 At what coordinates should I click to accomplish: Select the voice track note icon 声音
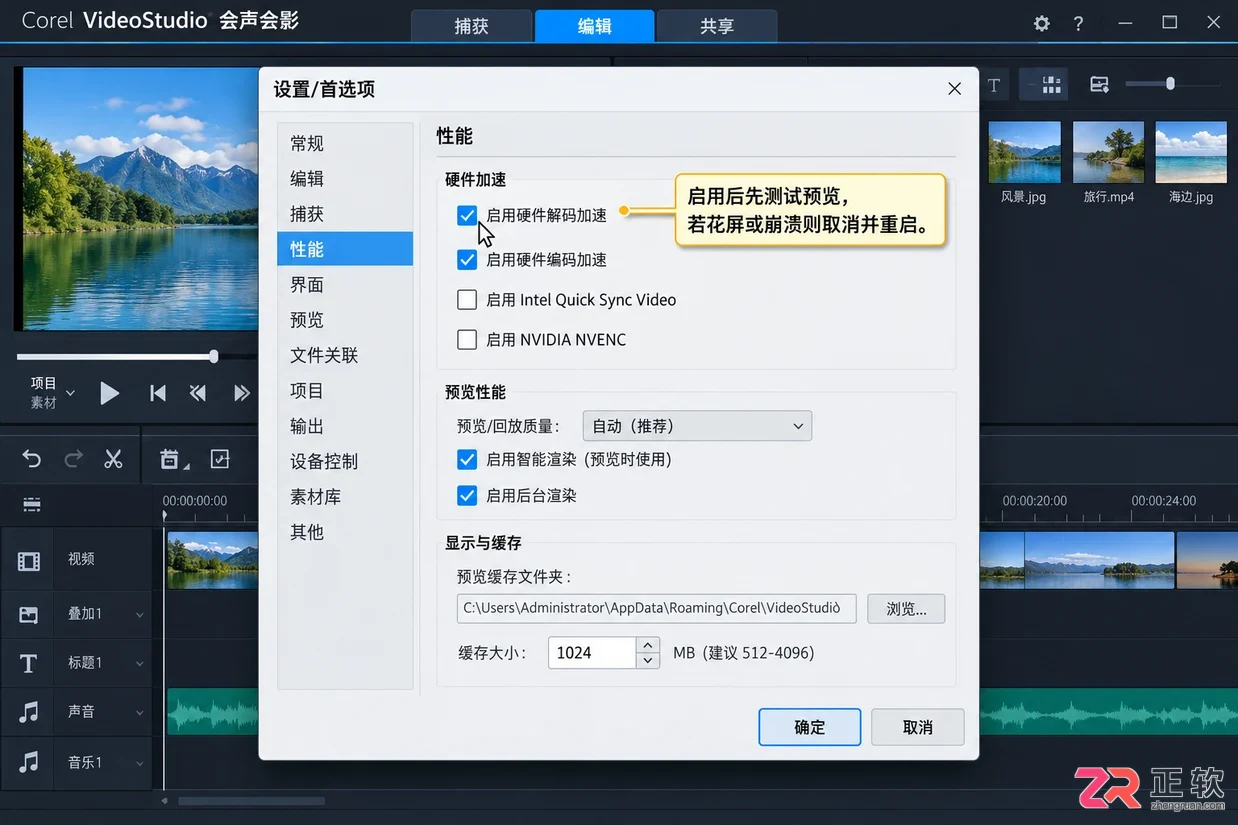[x=29, y=712]
